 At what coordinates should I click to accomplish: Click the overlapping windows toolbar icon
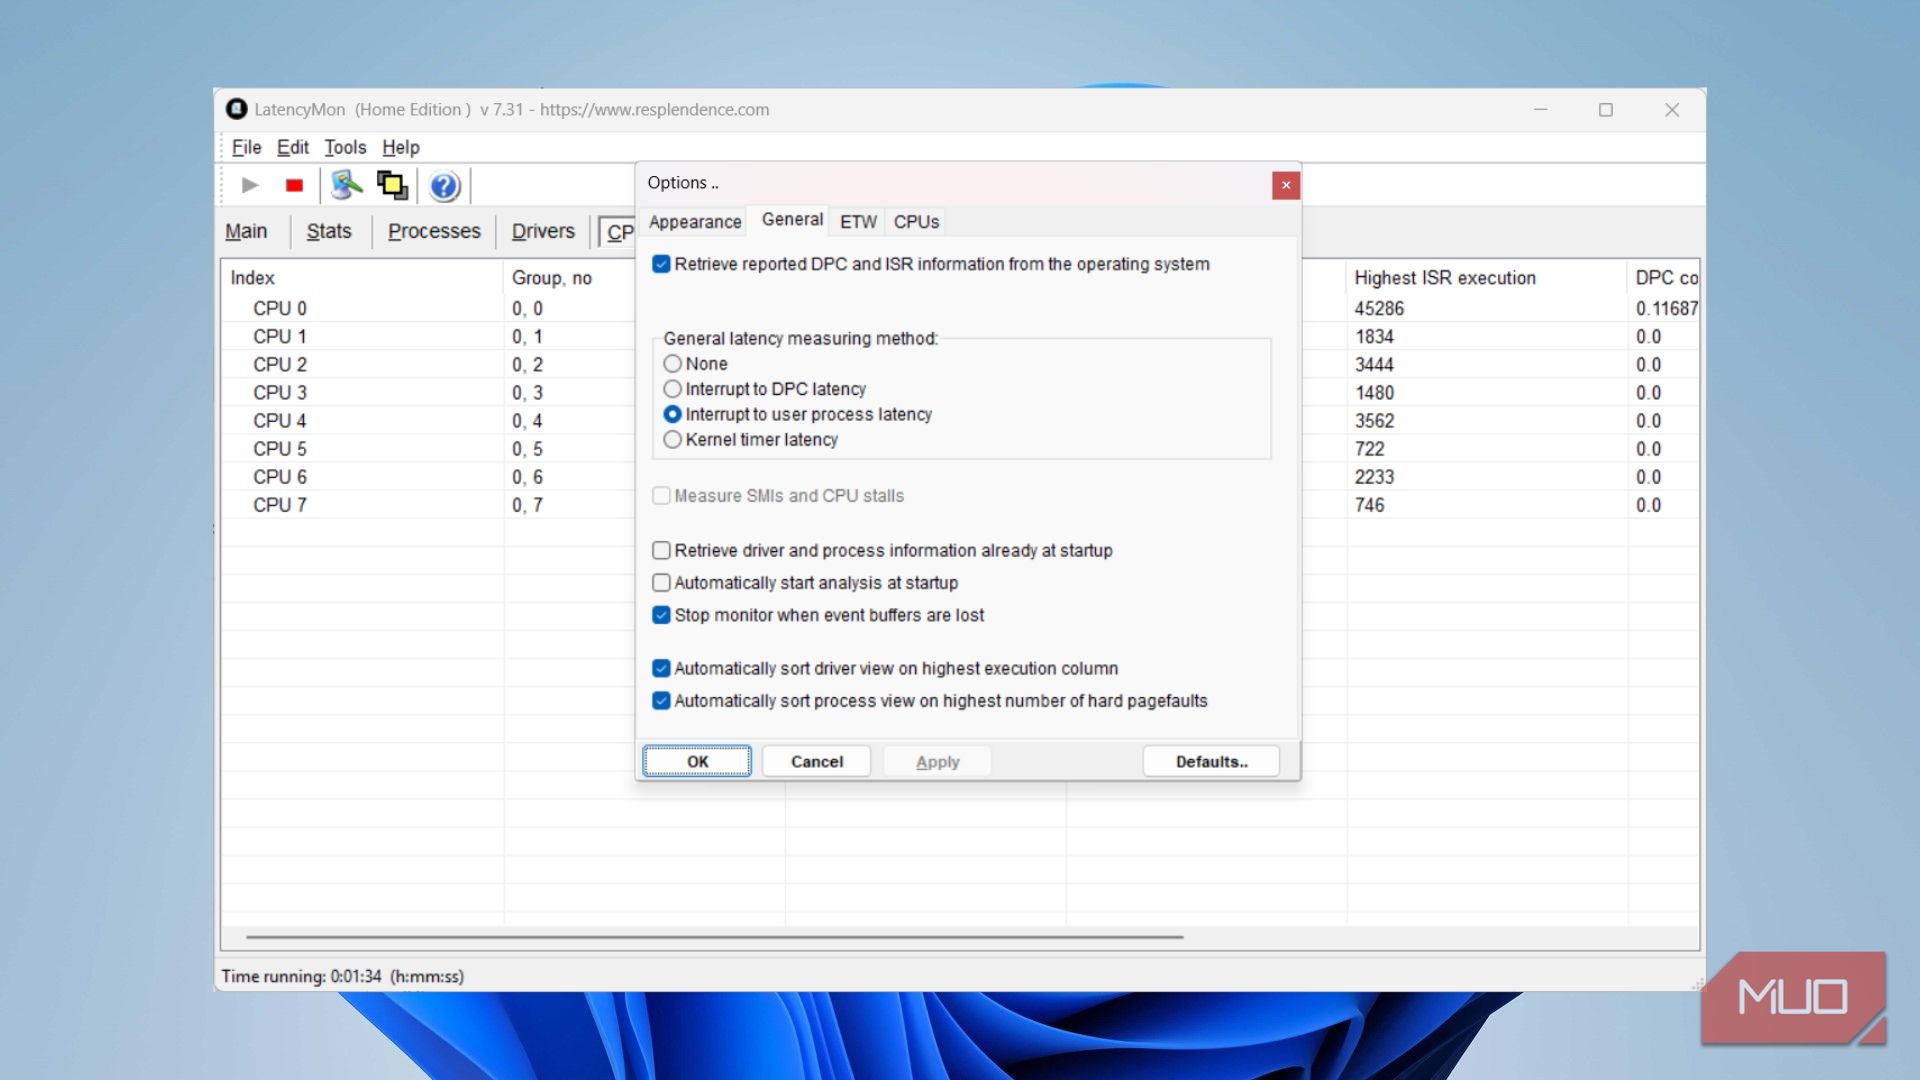[392, 185]
